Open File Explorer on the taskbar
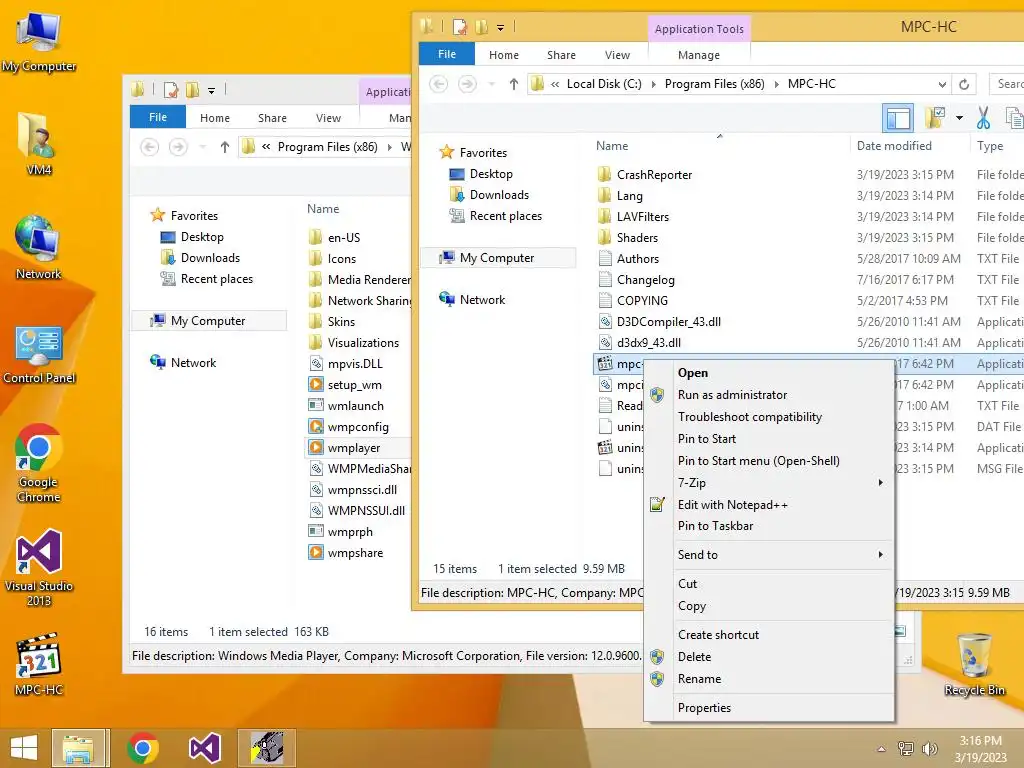The width and height of the screenshot is (1024, 768). click(x=79, y=748)
